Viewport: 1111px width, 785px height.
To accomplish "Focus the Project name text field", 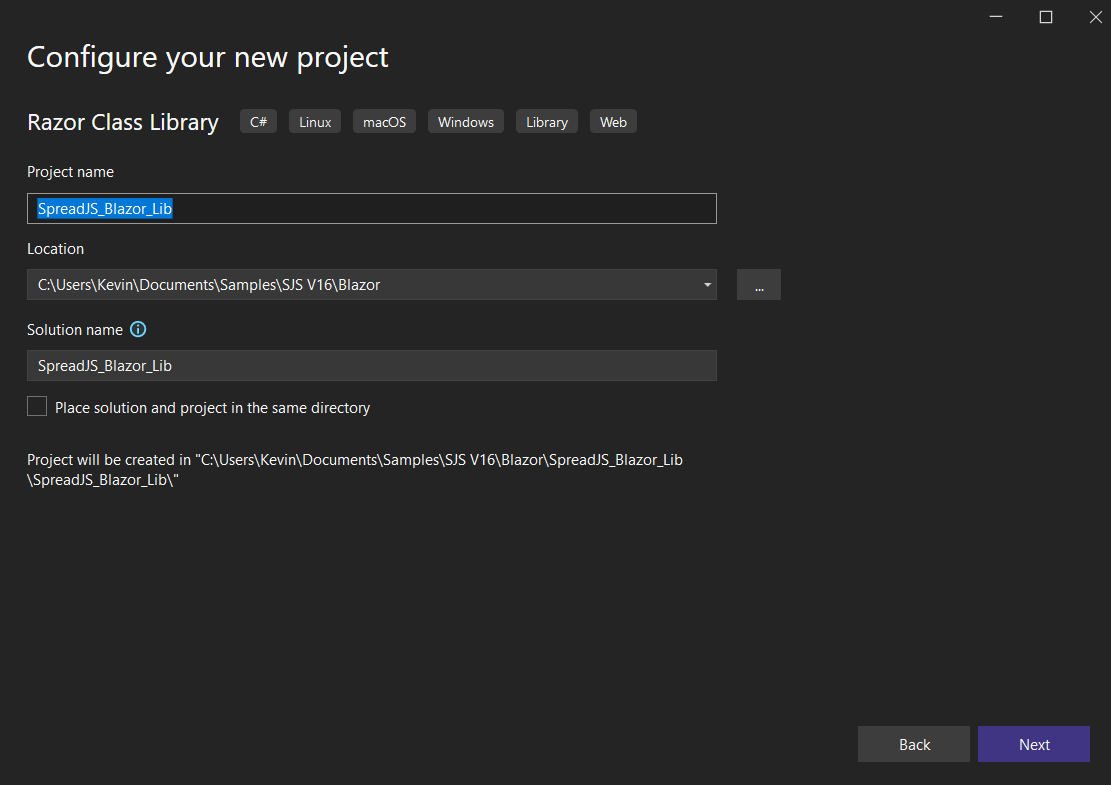I will [371, 208].
